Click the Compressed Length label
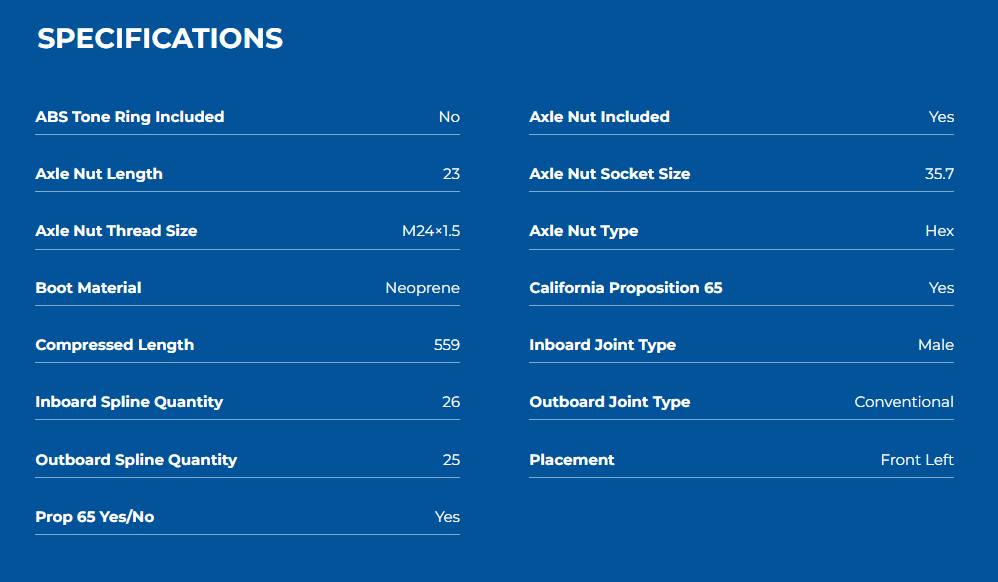 pos(115,345)
